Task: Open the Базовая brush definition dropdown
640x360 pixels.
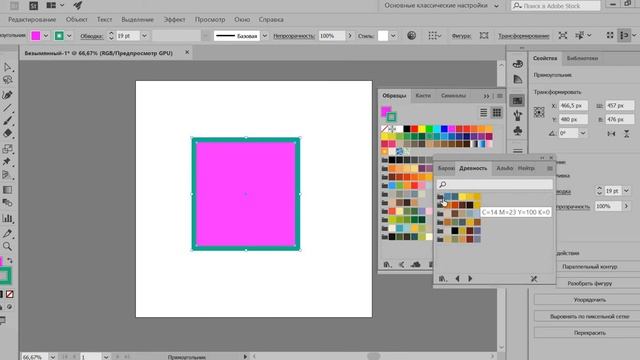Action: 264,36
